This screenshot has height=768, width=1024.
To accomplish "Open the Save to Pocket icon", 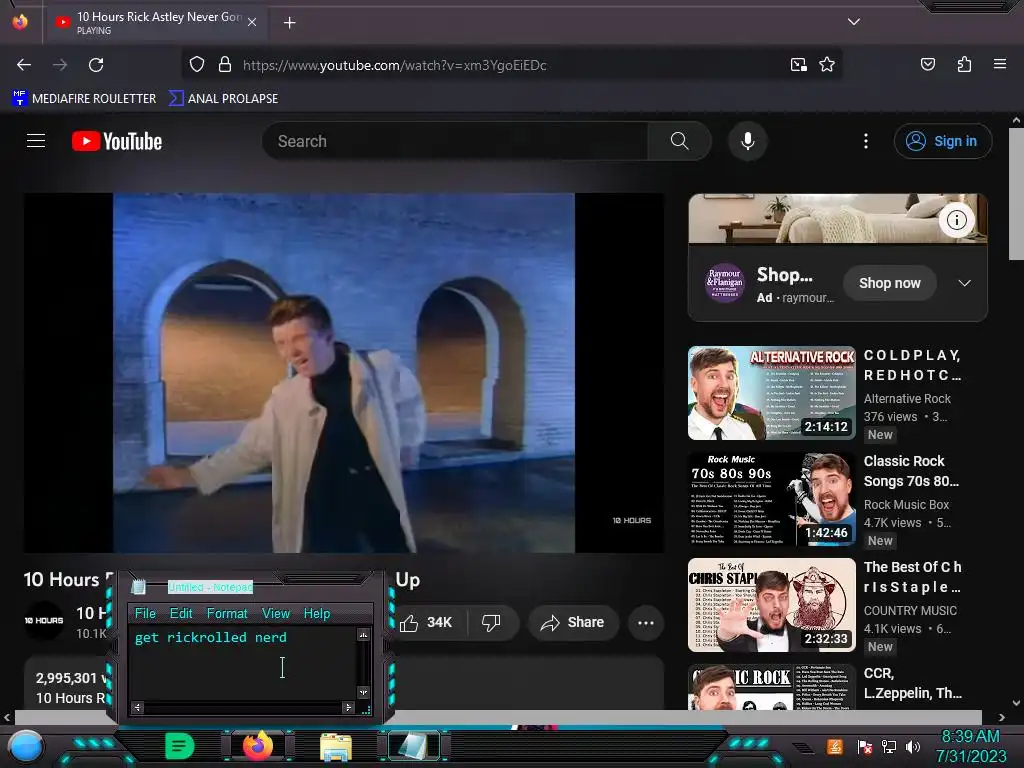I will click(x=927, y=64).
